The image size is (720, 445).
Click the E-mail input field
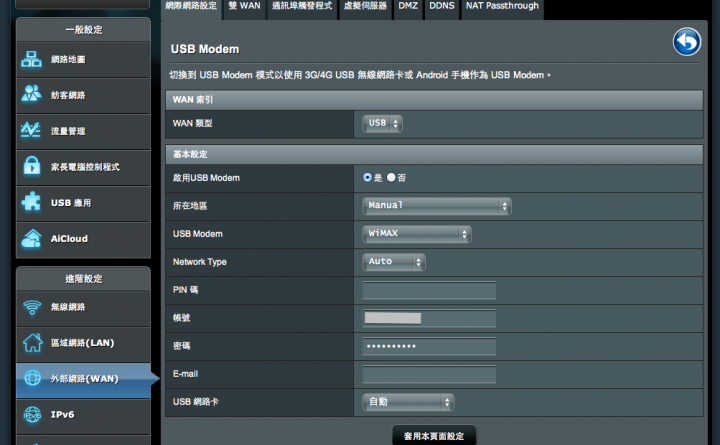click(x=429, y=374)
